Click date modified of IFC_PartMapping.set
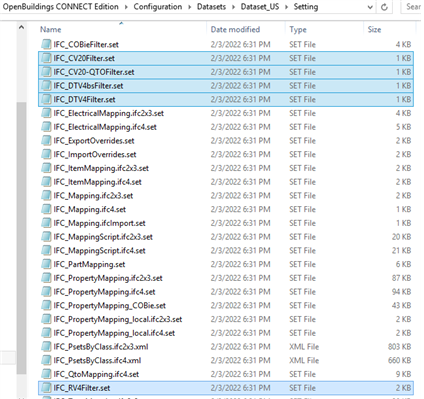Screen dimensions: 424x399 240,264
